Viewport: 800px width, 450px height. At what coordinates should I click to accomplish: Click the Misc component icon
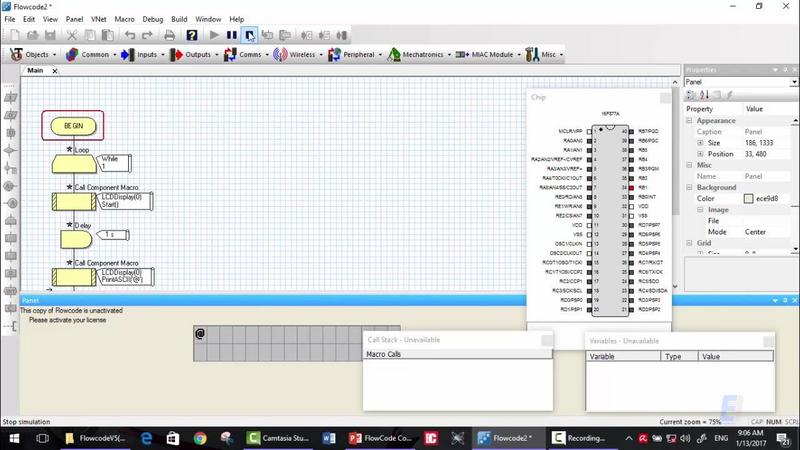click(532, 54)
